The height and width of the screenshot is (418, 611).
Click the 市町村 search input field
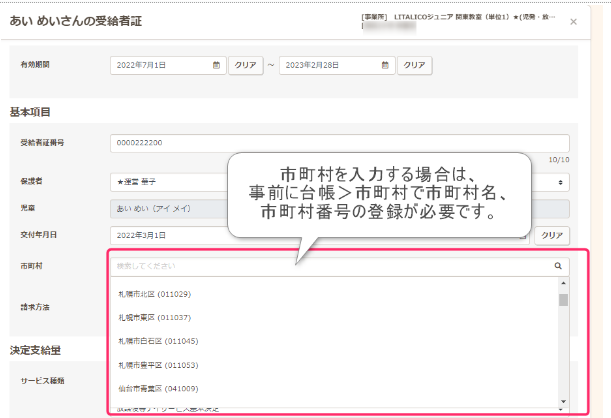pyautogui.click(x=330, y=267)
